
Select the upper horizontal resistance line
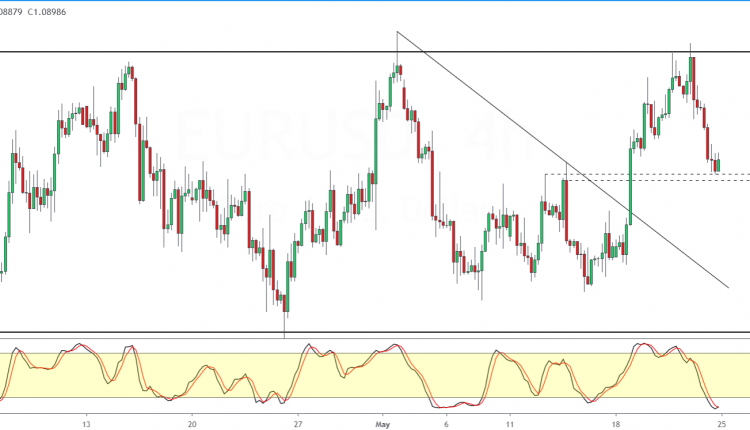[375, 52]
